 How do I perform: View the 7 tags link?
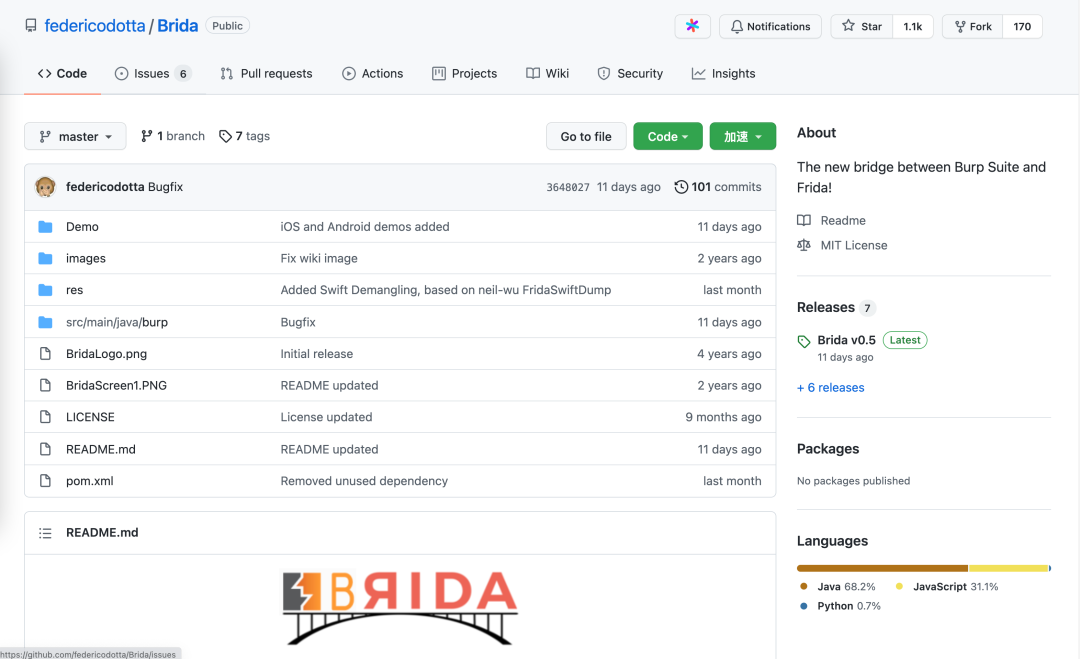[x=245, y=136]
